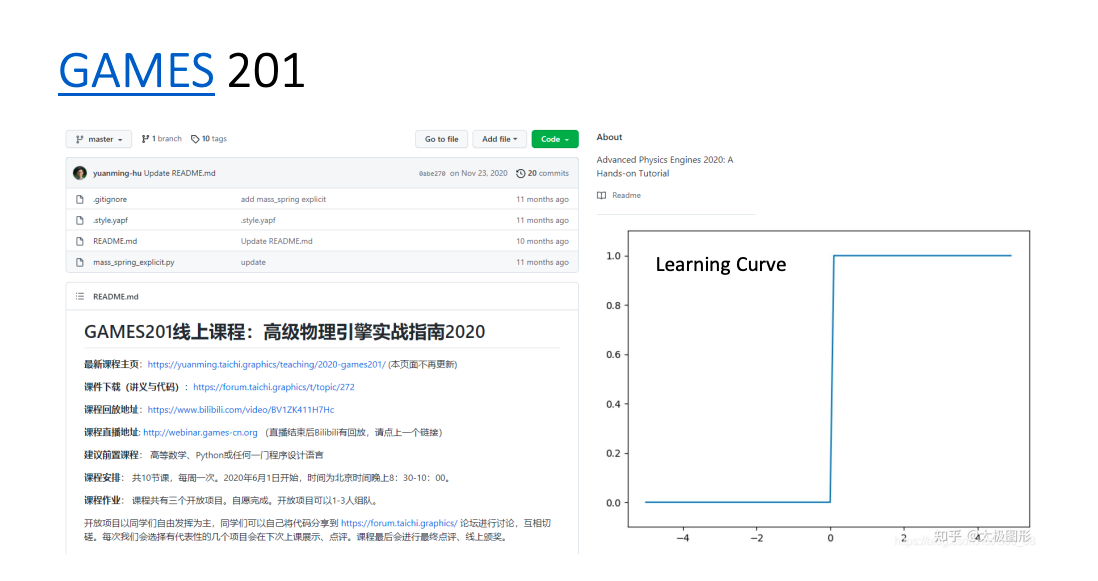The width and height of the screenshot is (1098, 581).
Task: Click the file icon beside .style.yapf
Action: pos(80,220)
